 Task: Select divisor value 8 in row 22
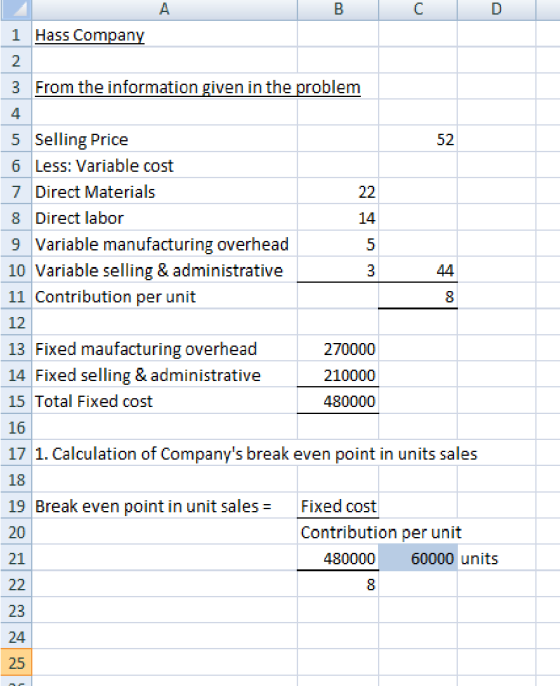pyautogui.click(x=338, y=584)
